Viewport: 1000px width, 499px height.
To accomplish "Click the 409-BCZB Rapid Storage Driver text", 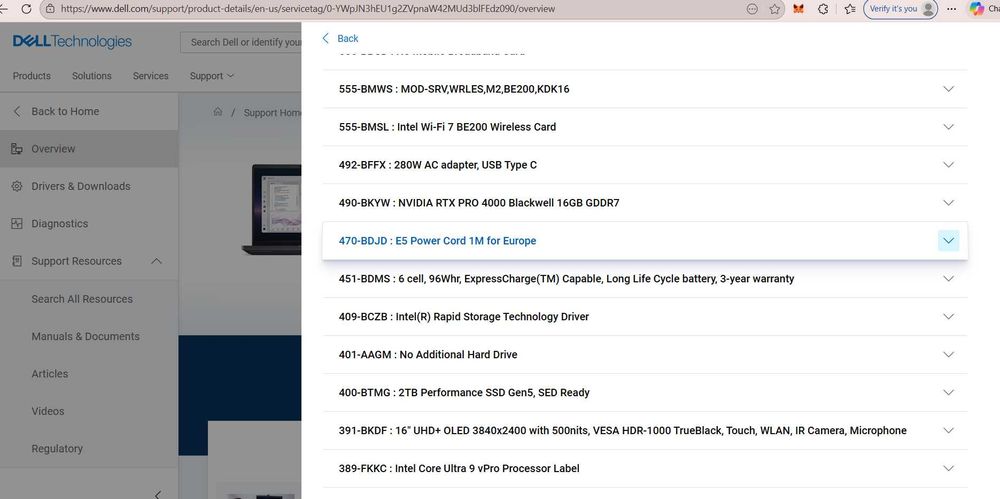I will 464,317.
